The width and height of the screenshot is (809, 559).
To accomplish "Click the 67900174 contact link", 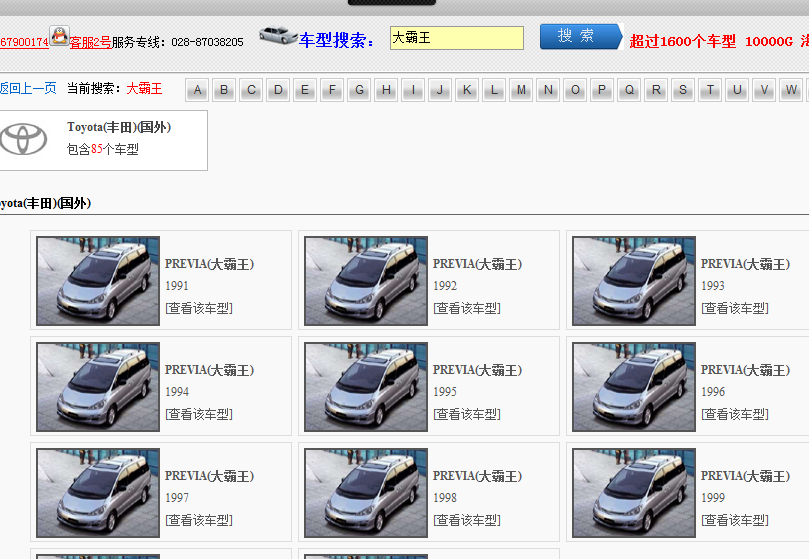I will point(24,42).
